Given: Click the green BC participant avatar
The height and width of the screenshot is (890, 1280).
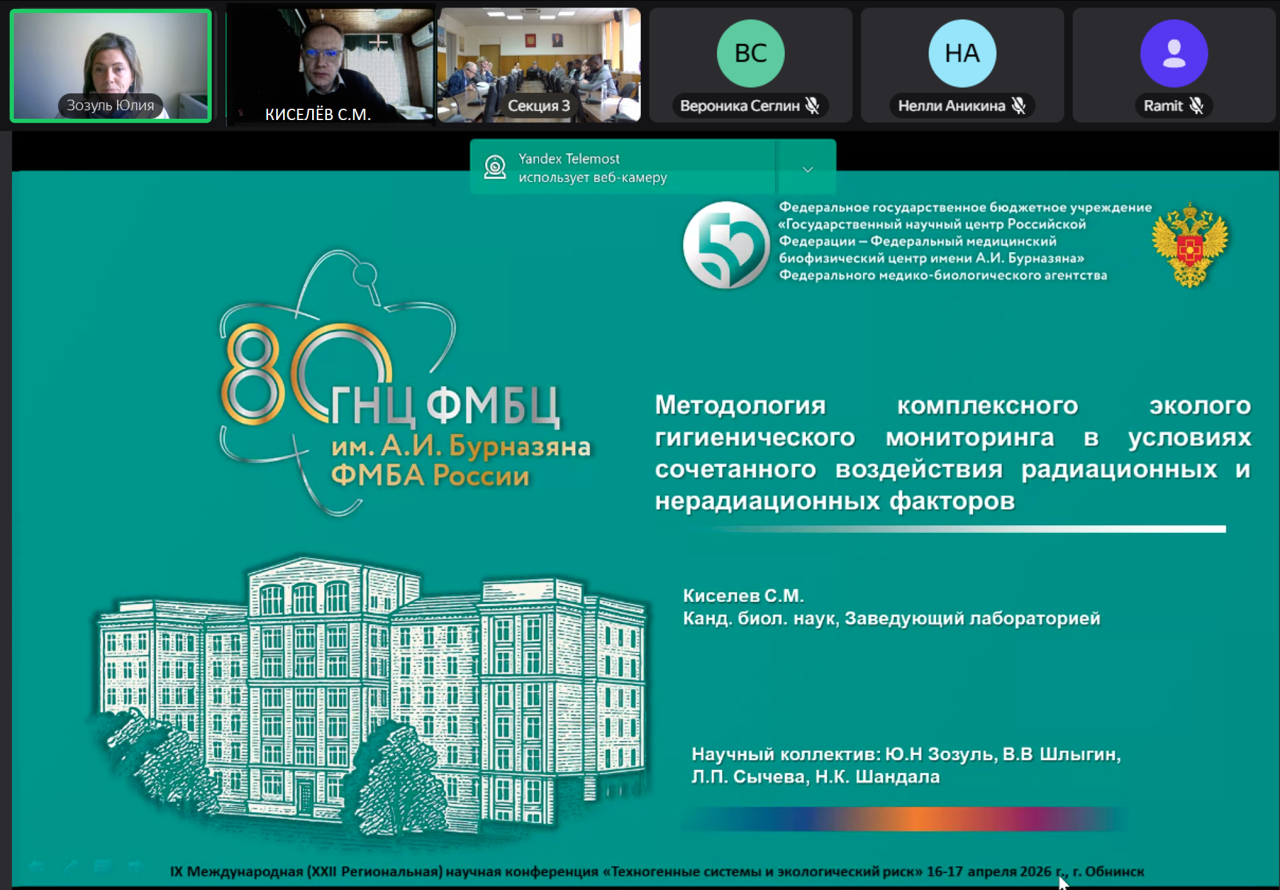Looking at the screenshot, I should [750, 54].
